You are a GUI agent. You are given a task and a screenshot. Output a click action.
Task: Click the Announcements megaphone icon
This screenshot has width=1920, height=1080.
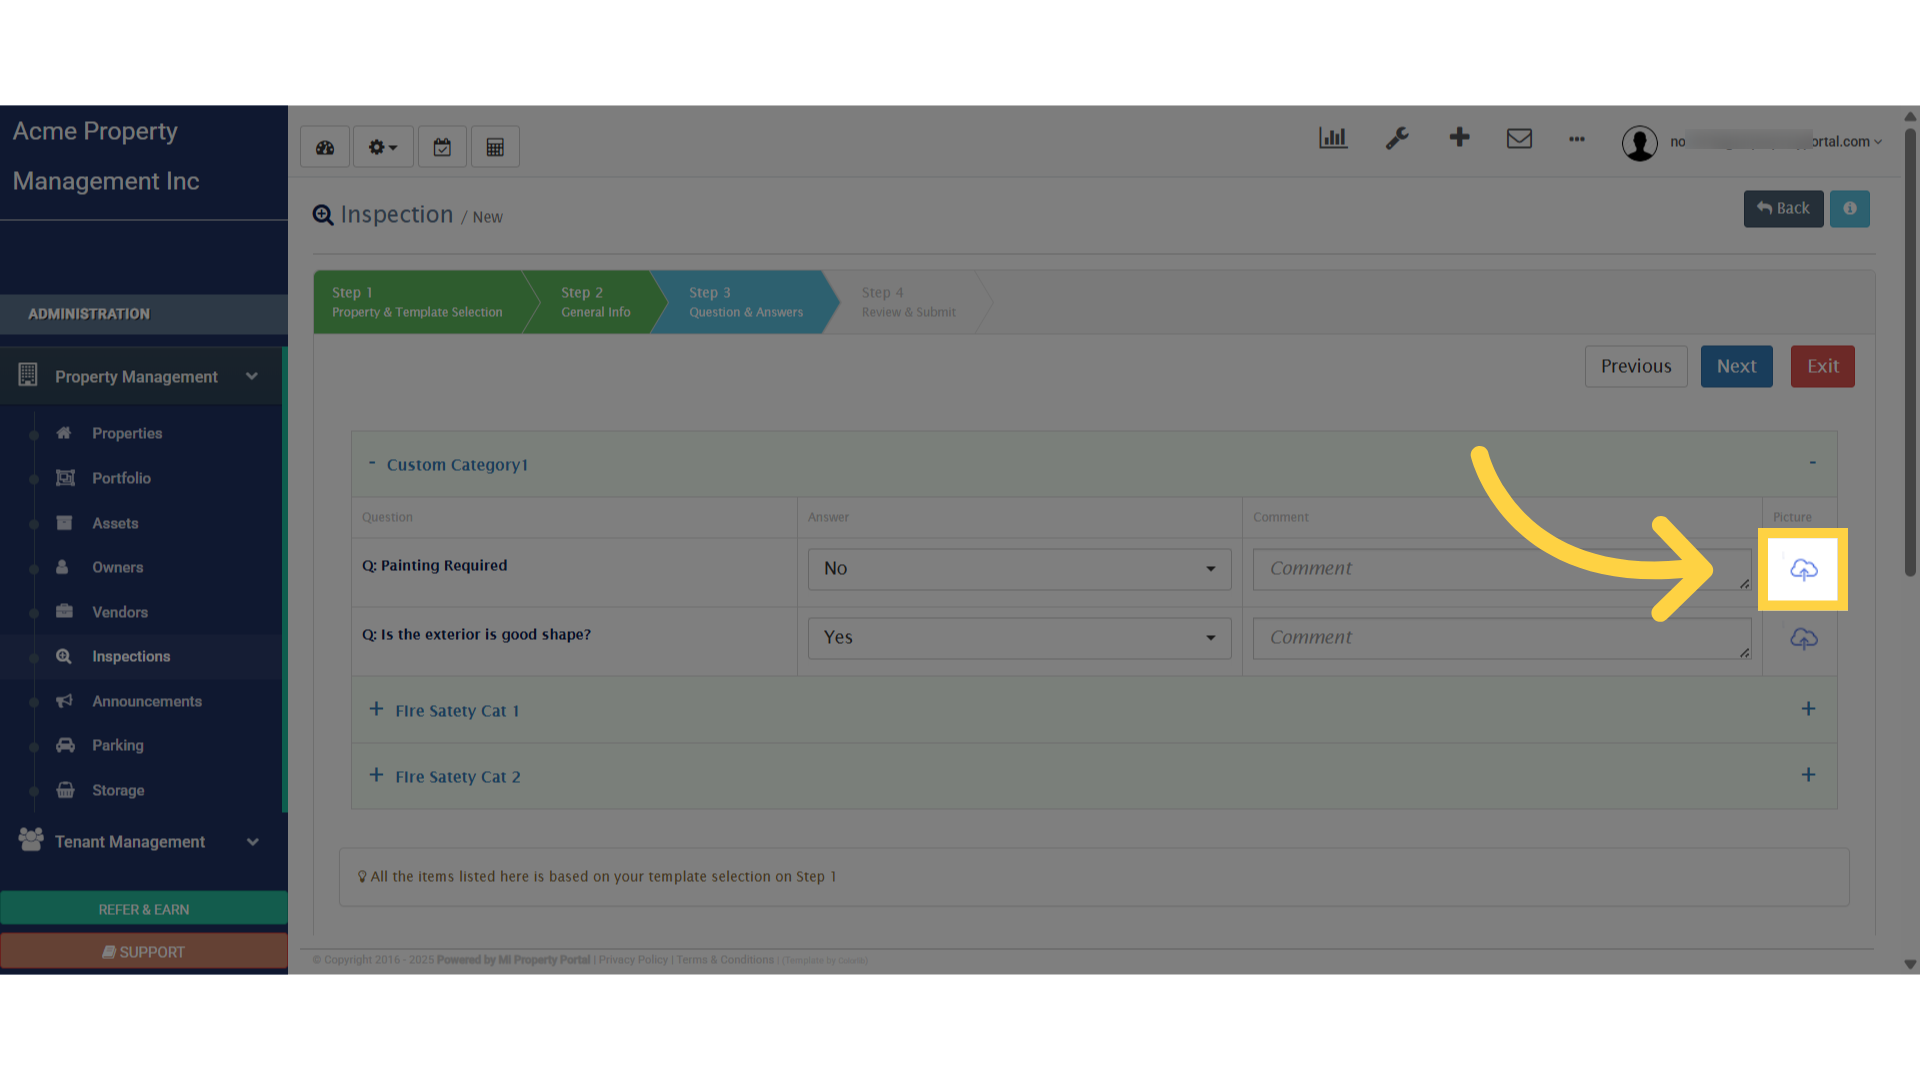tap(65, 701)
